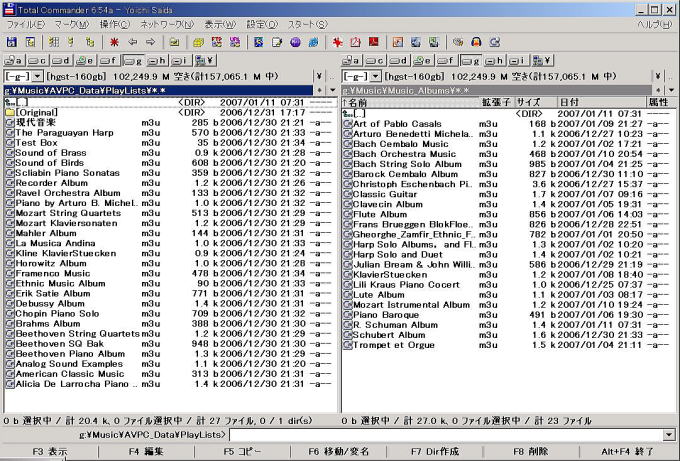Screen dimensions: 680x461
Task: Switch left panel to drive c
Action: [x=37, y=61]
